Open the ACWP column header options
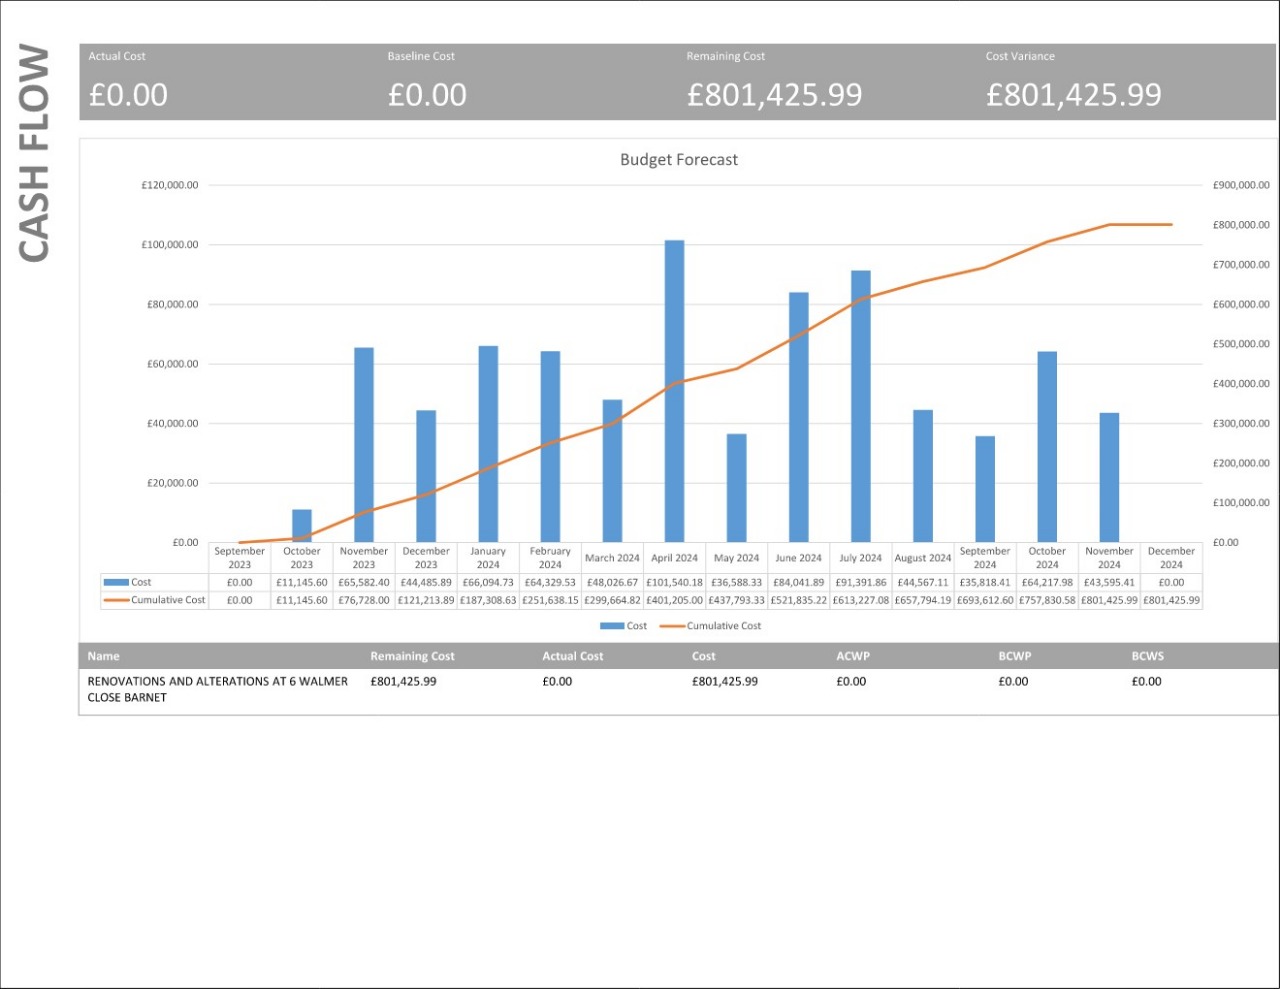This screenshot has width=1280, height=989. [852, 656]
